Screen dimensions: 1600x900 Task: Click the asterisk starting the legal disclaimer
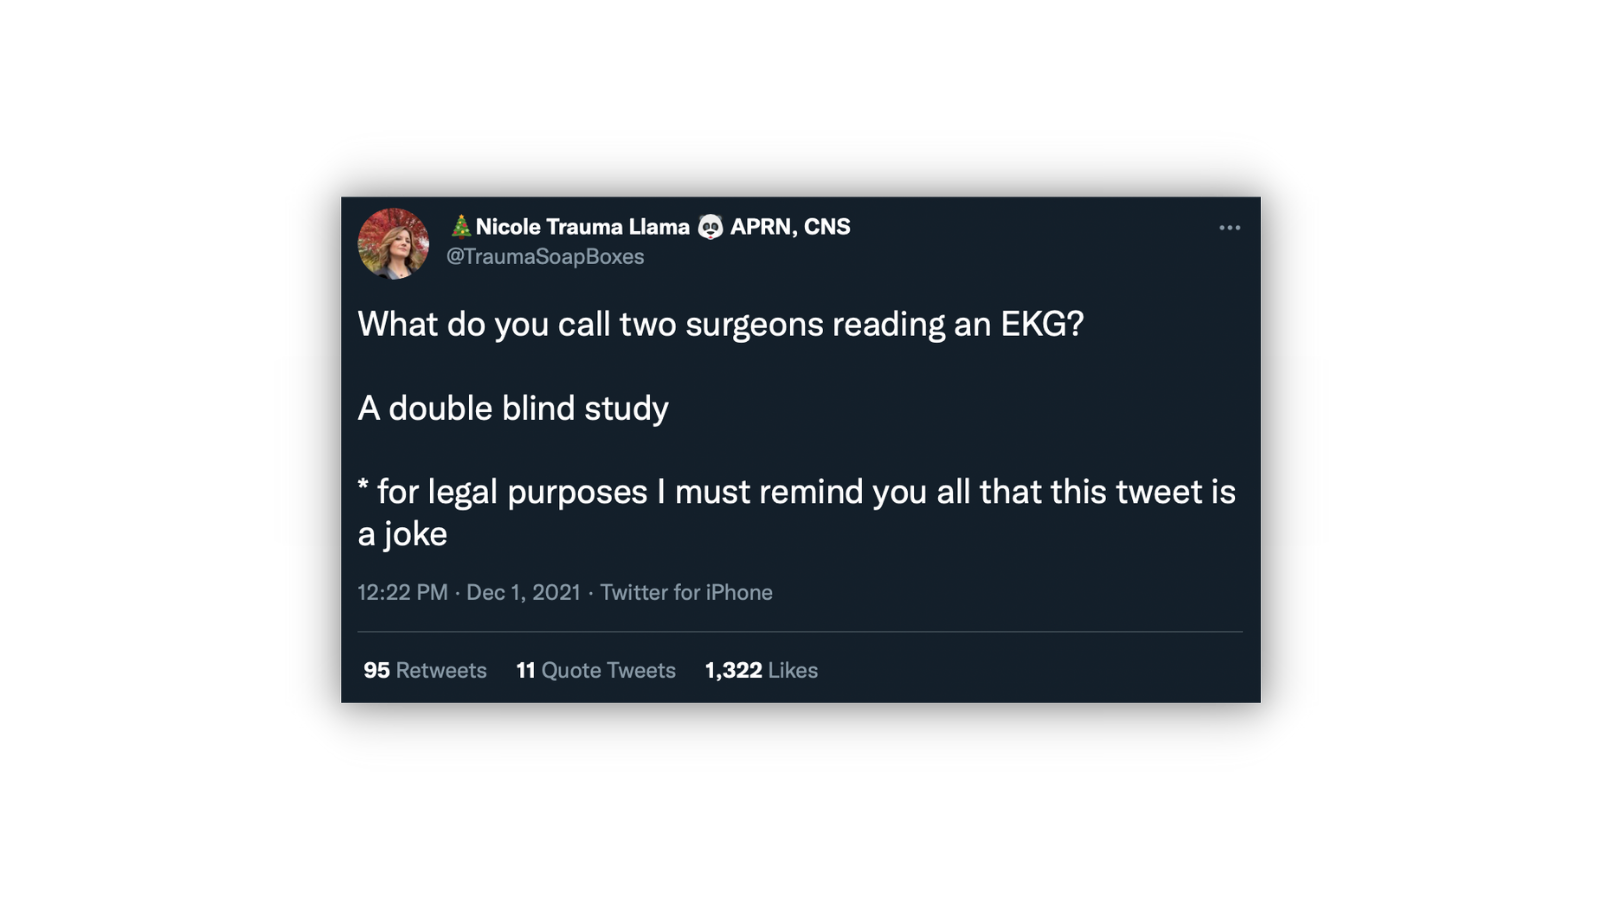click(x=363, y=486)
